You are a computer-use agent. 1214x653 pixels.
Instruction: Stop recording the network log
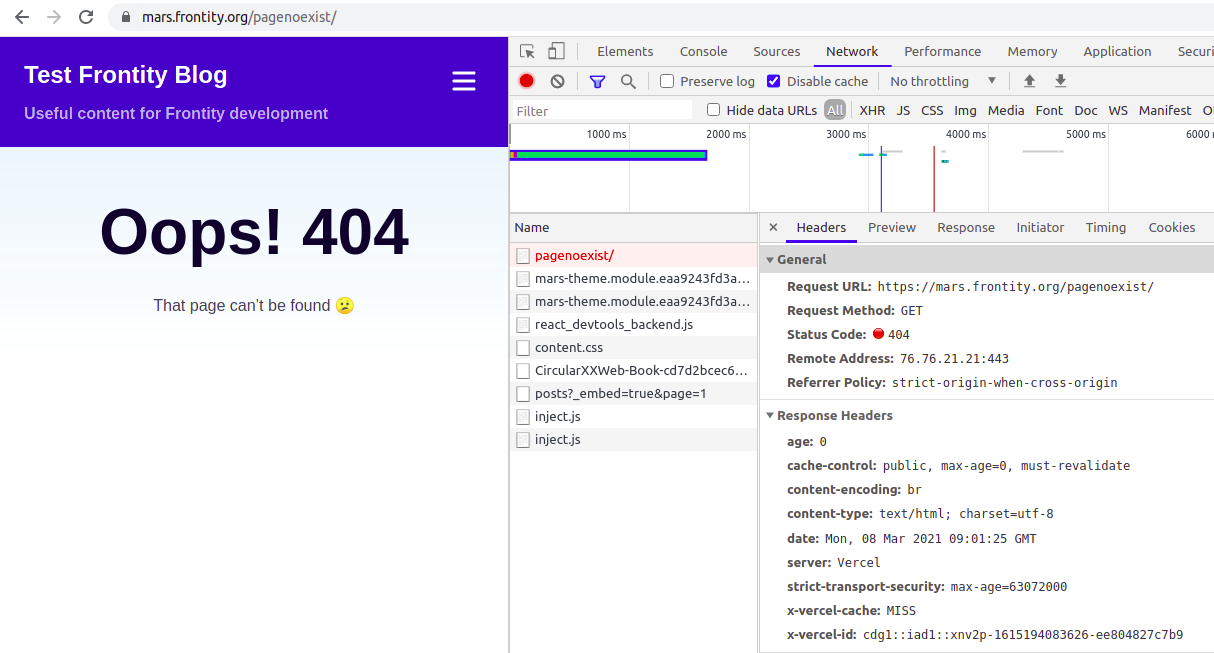pyautogui.click(x=527, y=81)
